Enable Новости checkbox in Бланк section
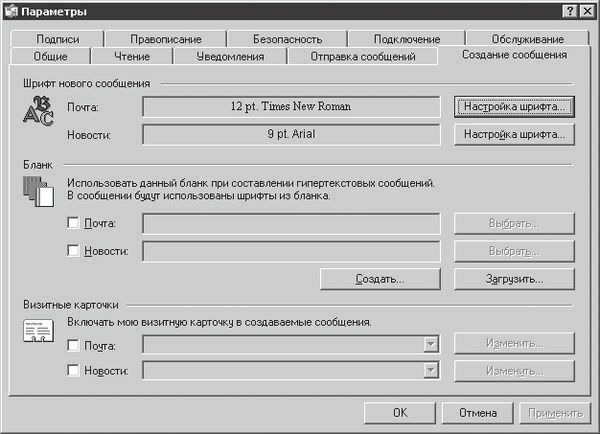Viewport: 600px width, 434px height. click(x=73, y=250)
